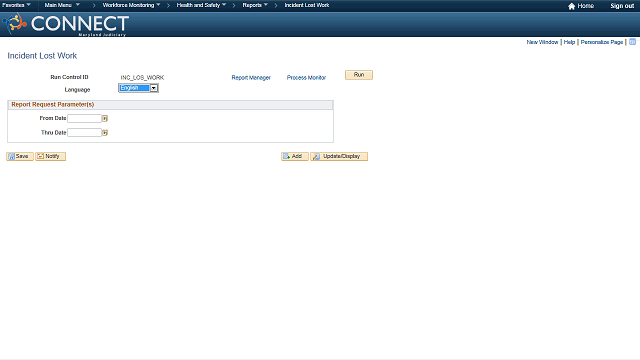Open the From Date calendar picker
Image resolution: width=640 pixels, height=360 pixels.
105,118
